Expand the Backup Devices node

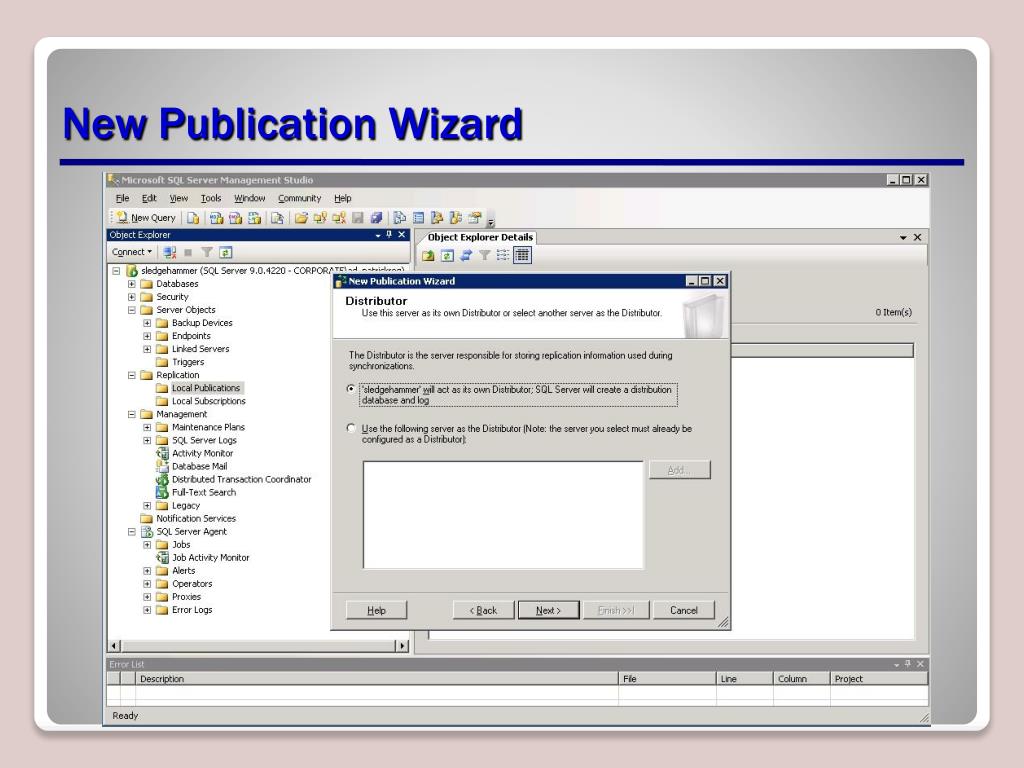[148, 323]
